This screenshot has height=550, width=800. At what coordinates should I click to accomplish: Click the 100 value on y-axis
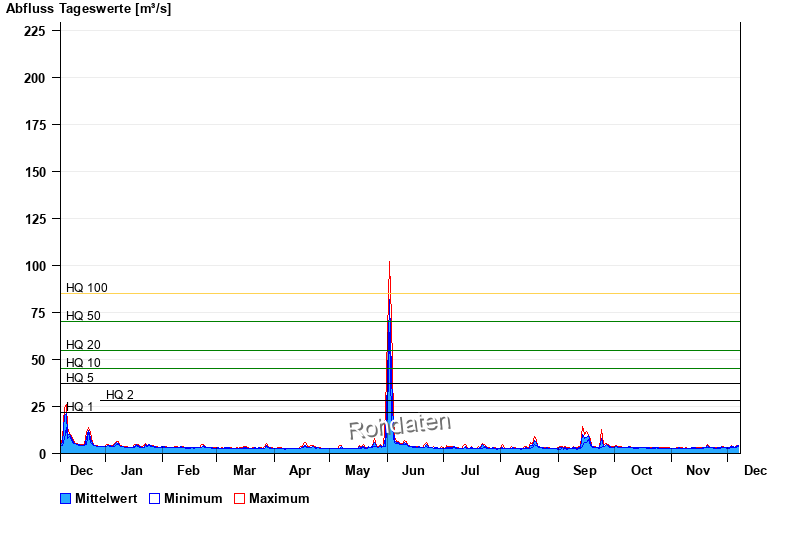pyautogui.click(x=36, y=266)
